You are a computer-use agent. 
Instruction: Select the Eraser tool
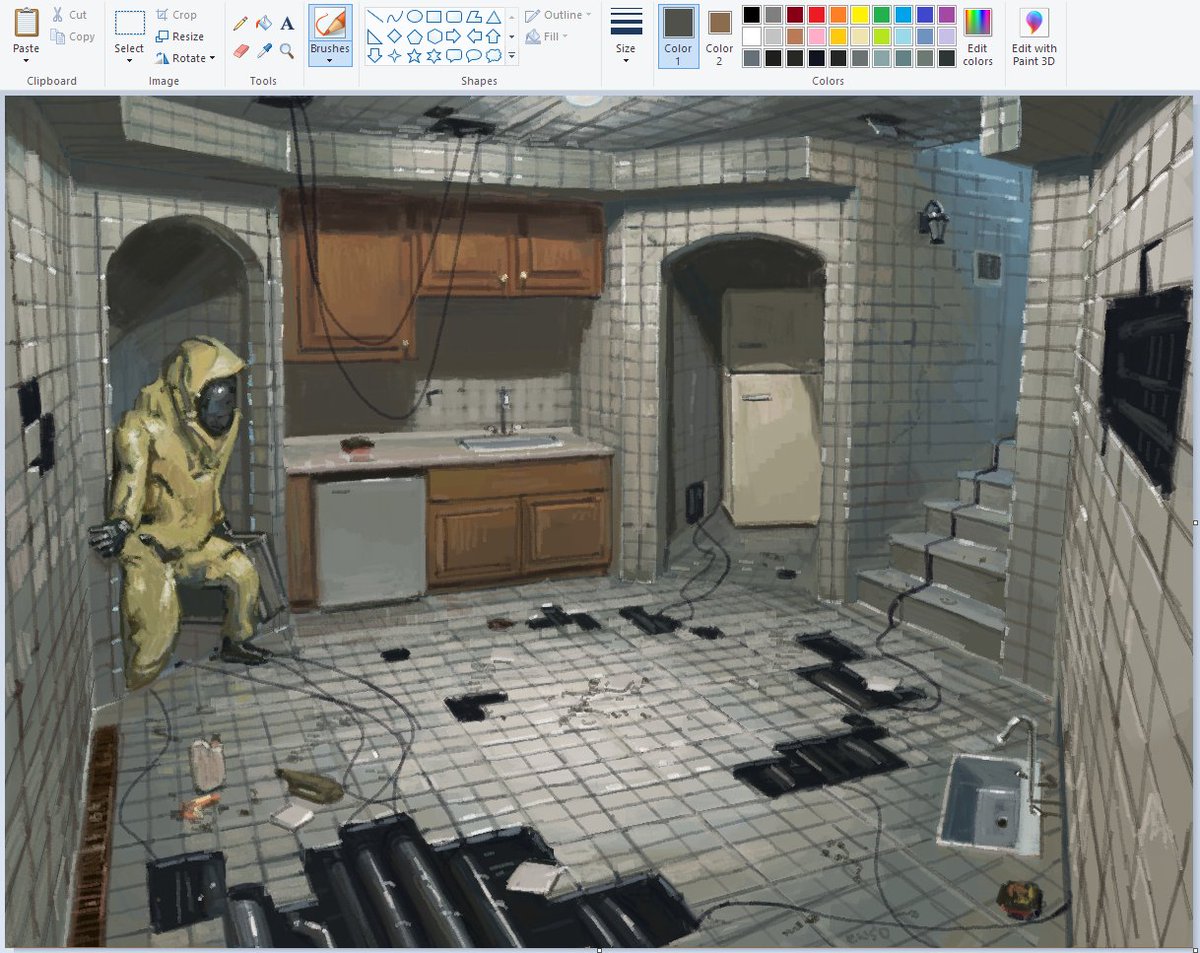coord(240,50)
